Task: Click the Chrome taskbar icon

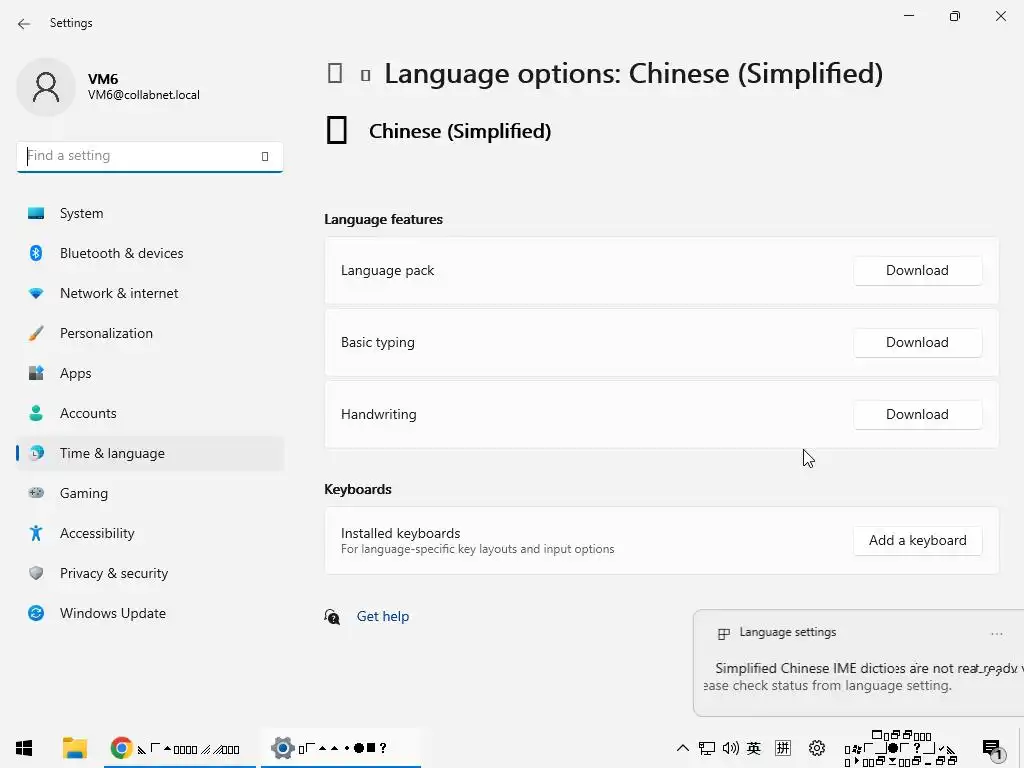Action: point(122,748)
